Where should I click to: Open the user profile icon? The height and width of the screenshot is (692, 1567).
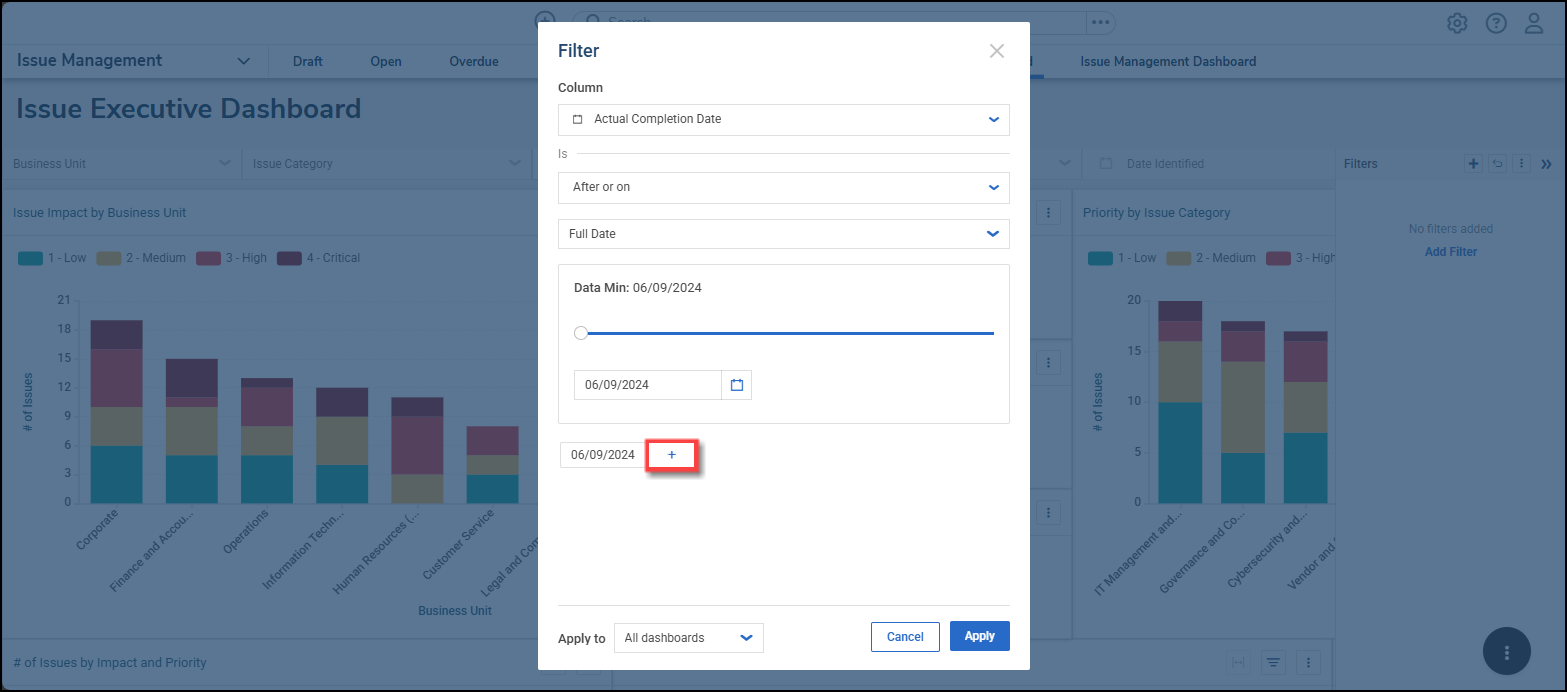[1534, 23]
